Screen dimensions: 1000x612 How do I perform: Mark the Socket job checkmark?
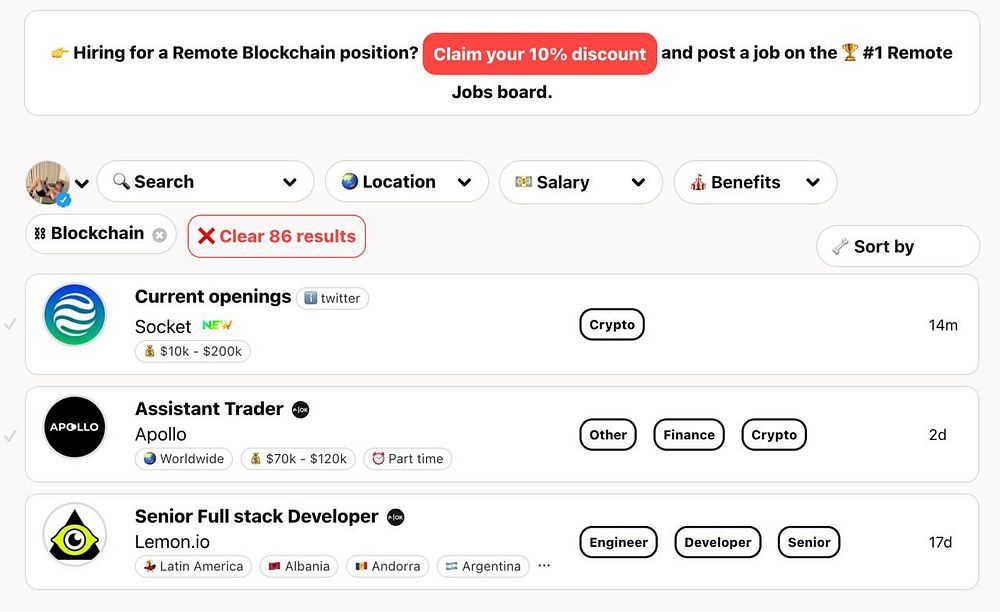10,324
